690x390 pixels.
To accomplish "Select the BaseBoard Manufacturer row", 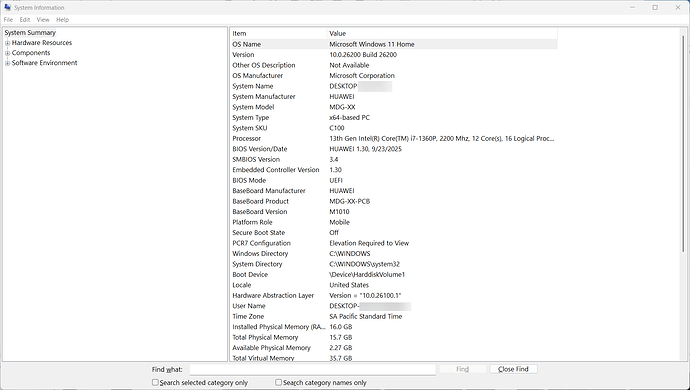I will point(394,191).
